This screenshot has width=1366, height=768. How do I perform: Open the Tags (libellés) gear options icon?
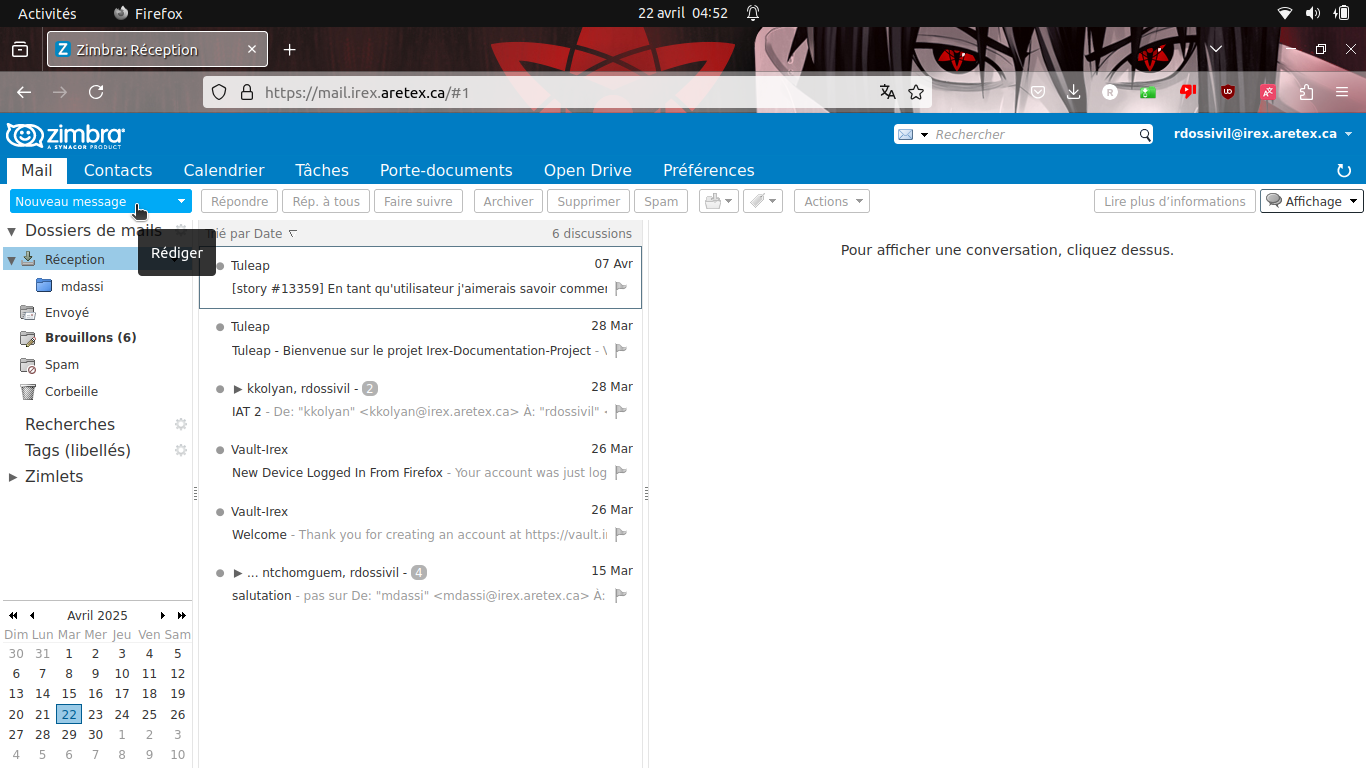181,450
